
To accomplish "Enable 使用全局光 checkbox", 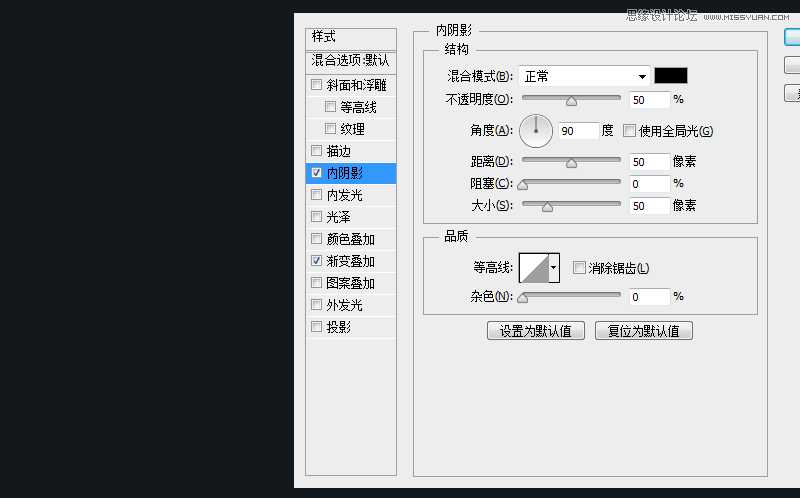I will 629,131.
